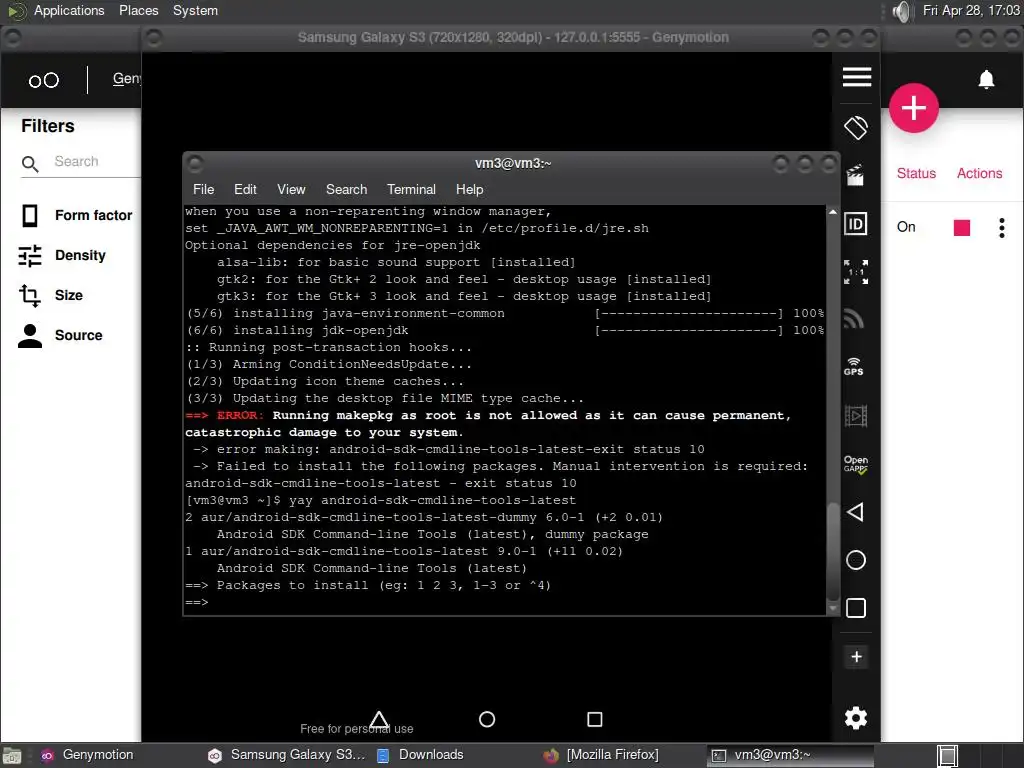
Task: Tap the emulator sidebar Recents square
Action: (856, 608)
